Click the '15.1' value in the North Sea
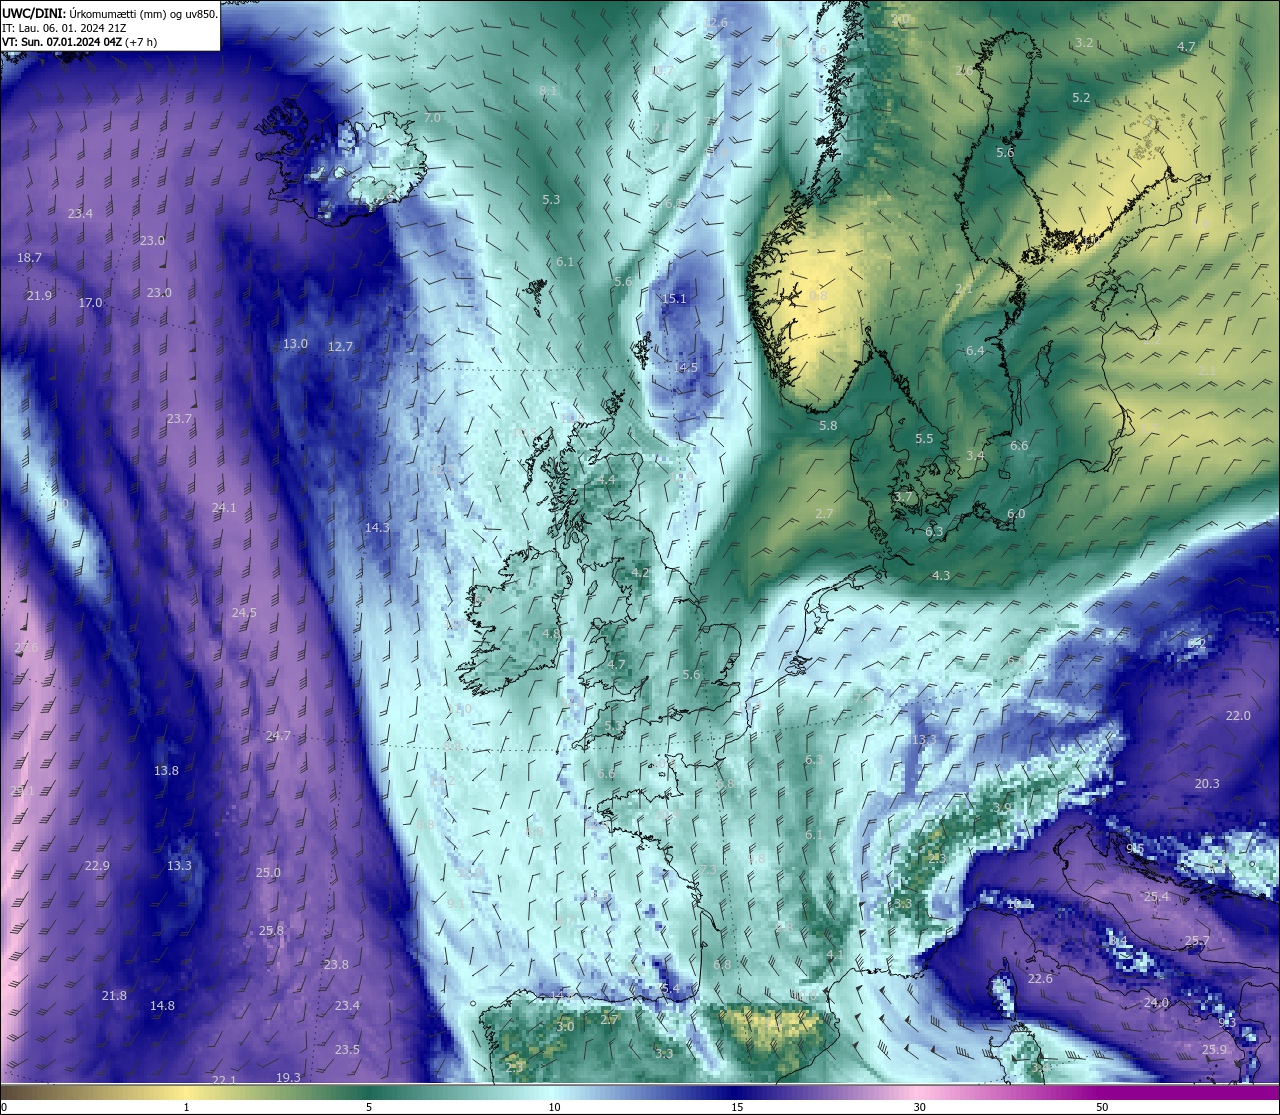 (x=674, y=299)
